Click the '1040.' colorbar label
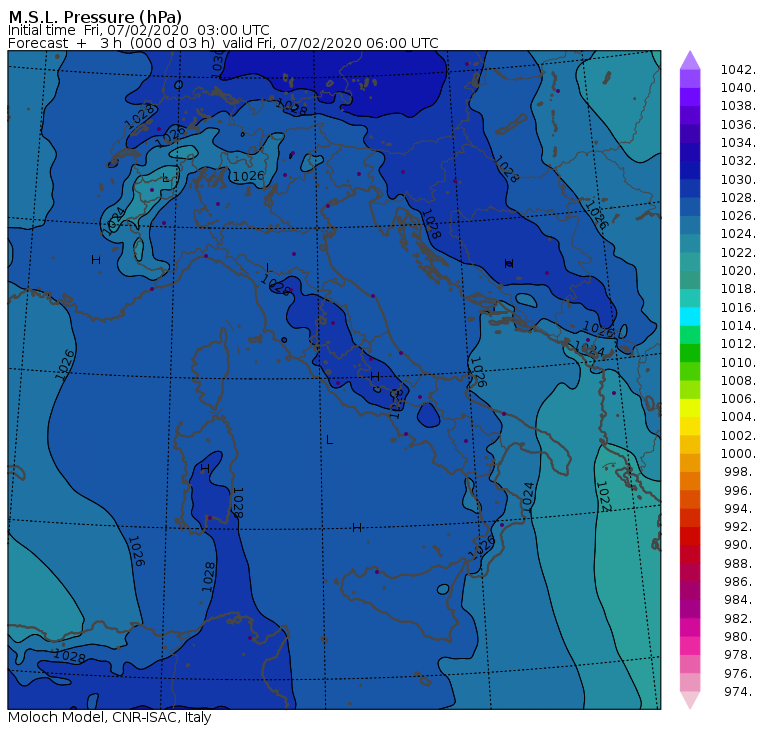The height and width of the screenshot is (731, 760). (738, 88)
